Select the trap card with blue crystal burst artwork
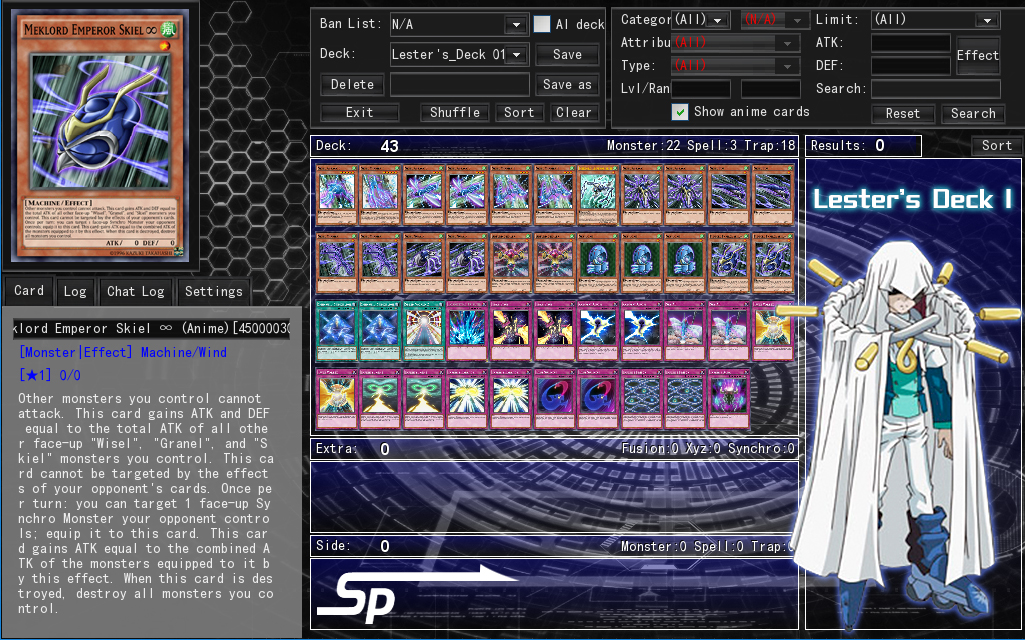Viewport: 1025px width, 640px height. 467,331
